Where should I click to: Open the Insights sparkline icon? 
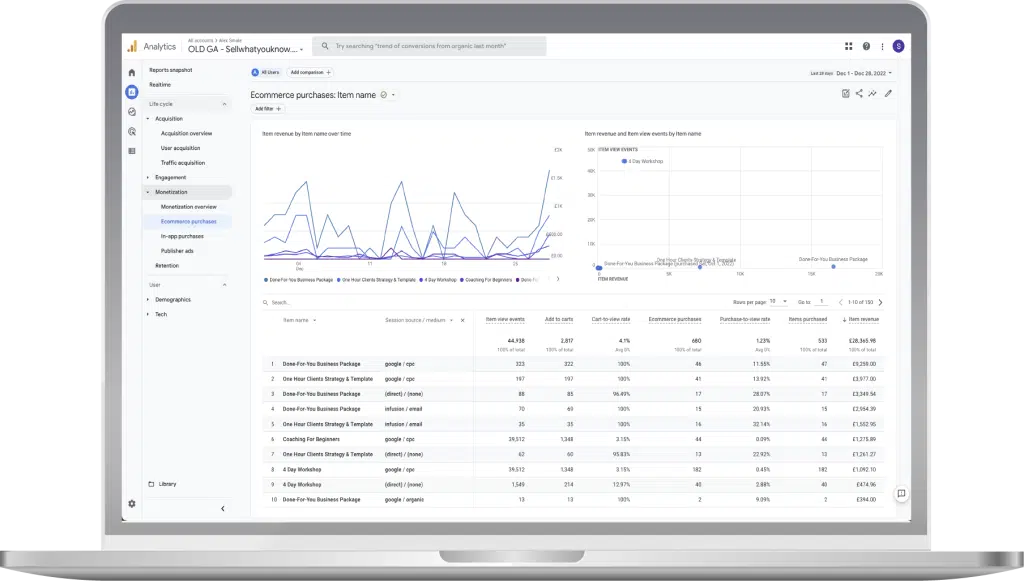[873, 94]
